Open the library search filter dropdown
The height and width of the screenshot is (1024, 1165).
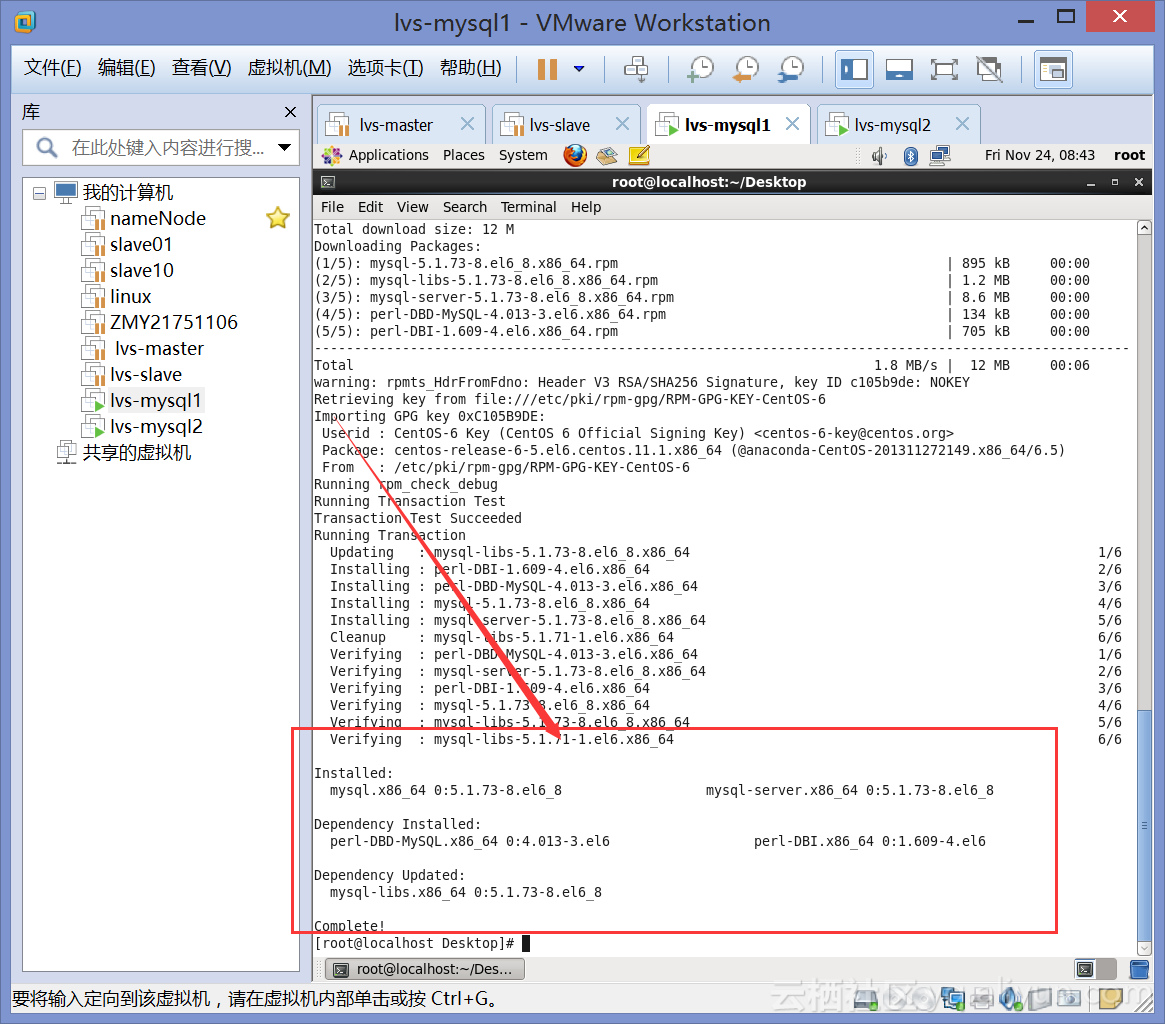click(x=284, y=147)
